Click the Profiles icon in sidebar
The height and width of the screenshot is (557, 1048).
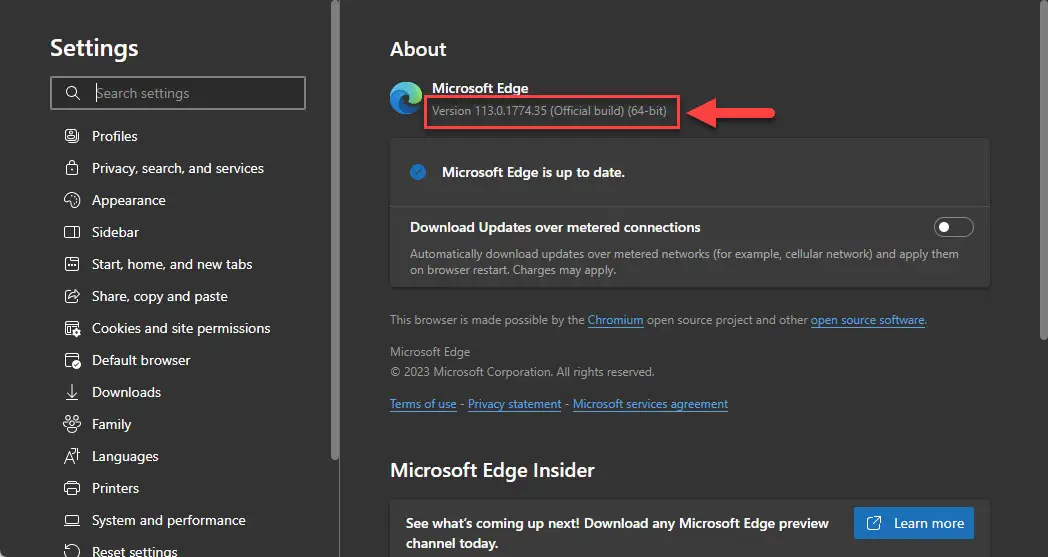pos(72,136)
